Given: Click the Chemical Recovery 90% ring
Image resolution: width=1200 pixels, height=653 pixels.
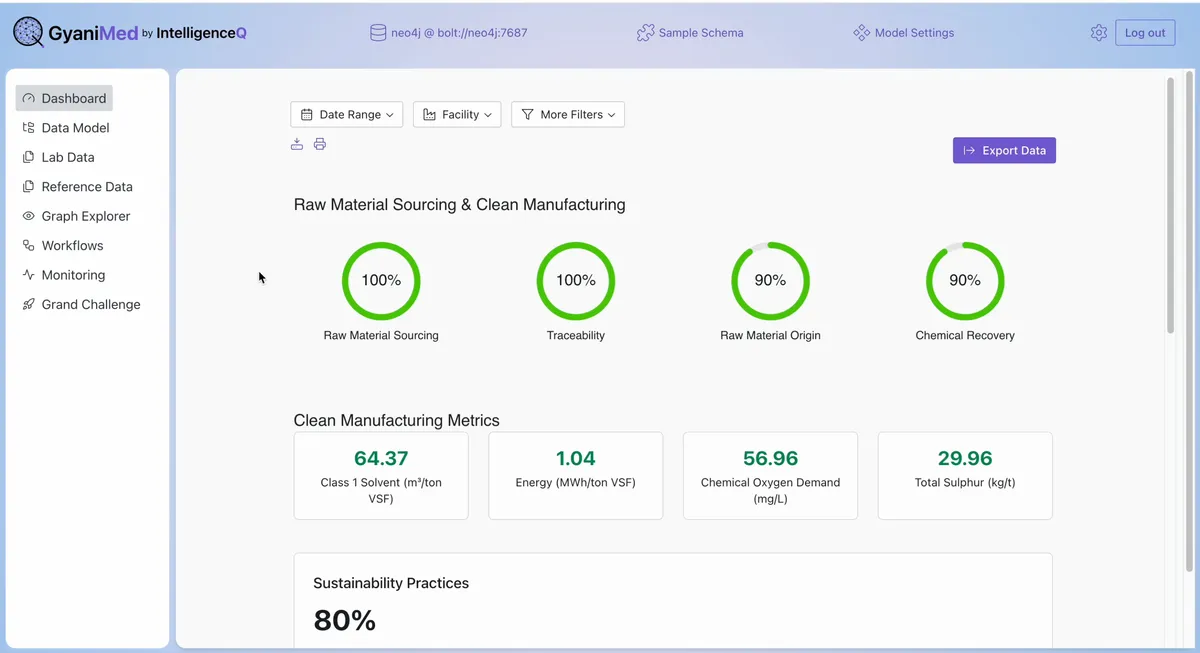Looking at the screenshot, I should pos(965,281).
